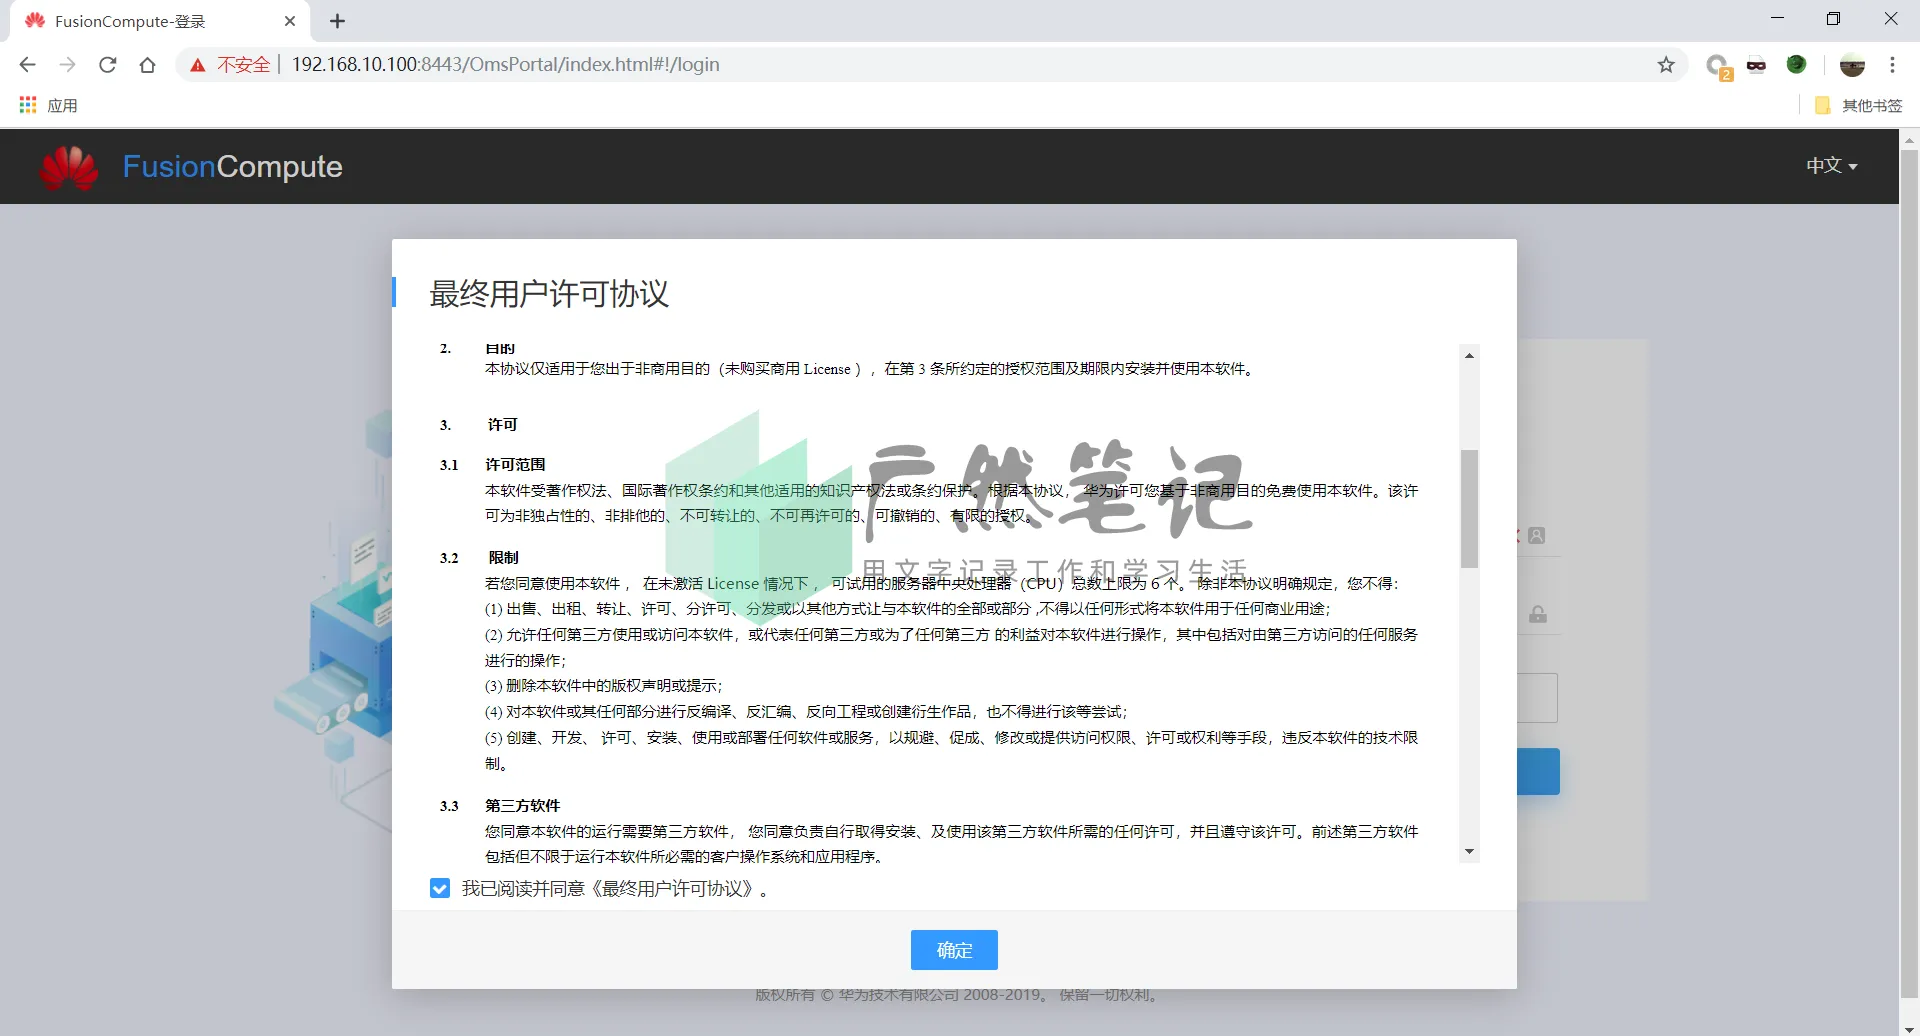Click the 不安全 security label
The width and height of the screenshot is (1920, 1036).
click(244, 65)
